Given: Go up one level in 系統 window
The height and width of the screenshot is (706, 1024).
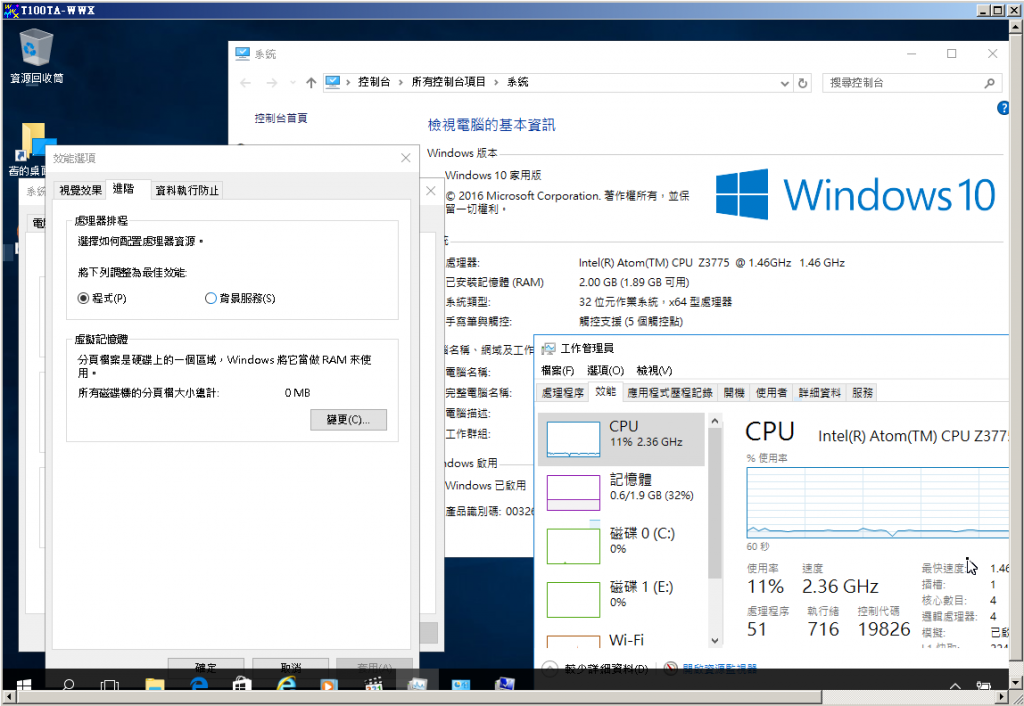Looking at the screenshot, I should (311, 83).
